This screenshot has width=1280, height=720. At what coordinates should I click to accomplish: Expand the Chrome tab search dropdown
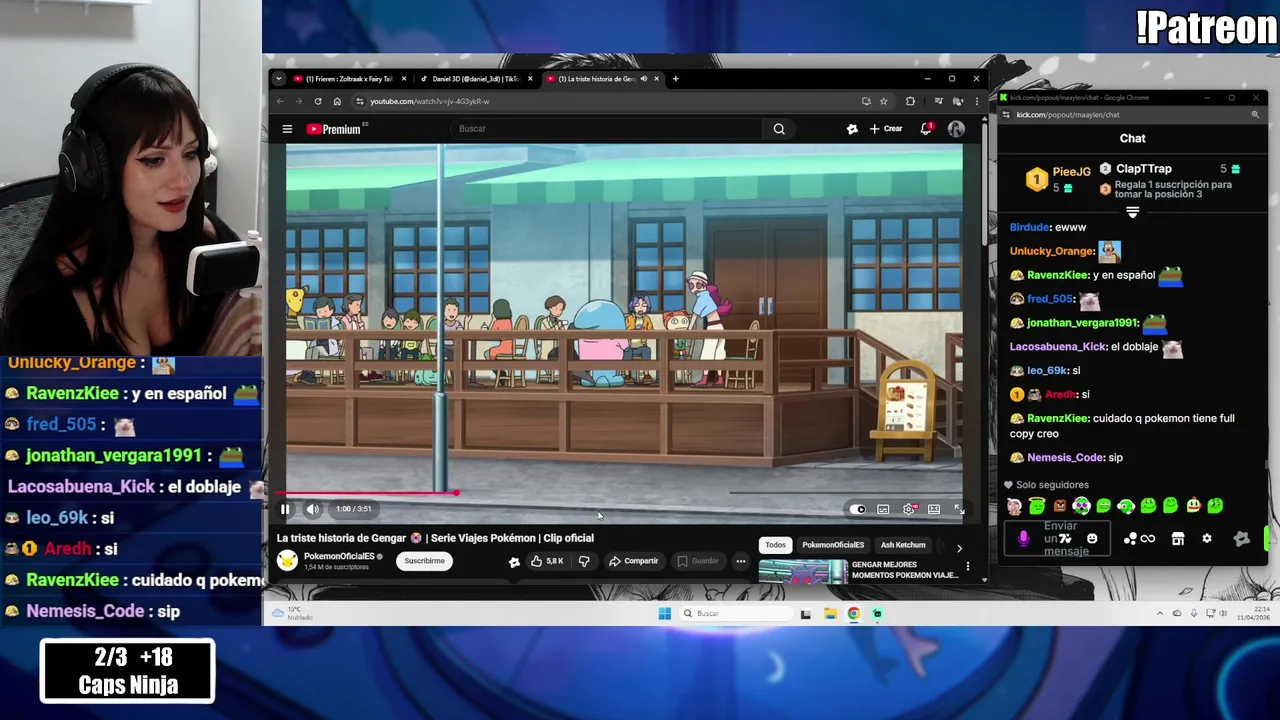click(x=279, y=79)
